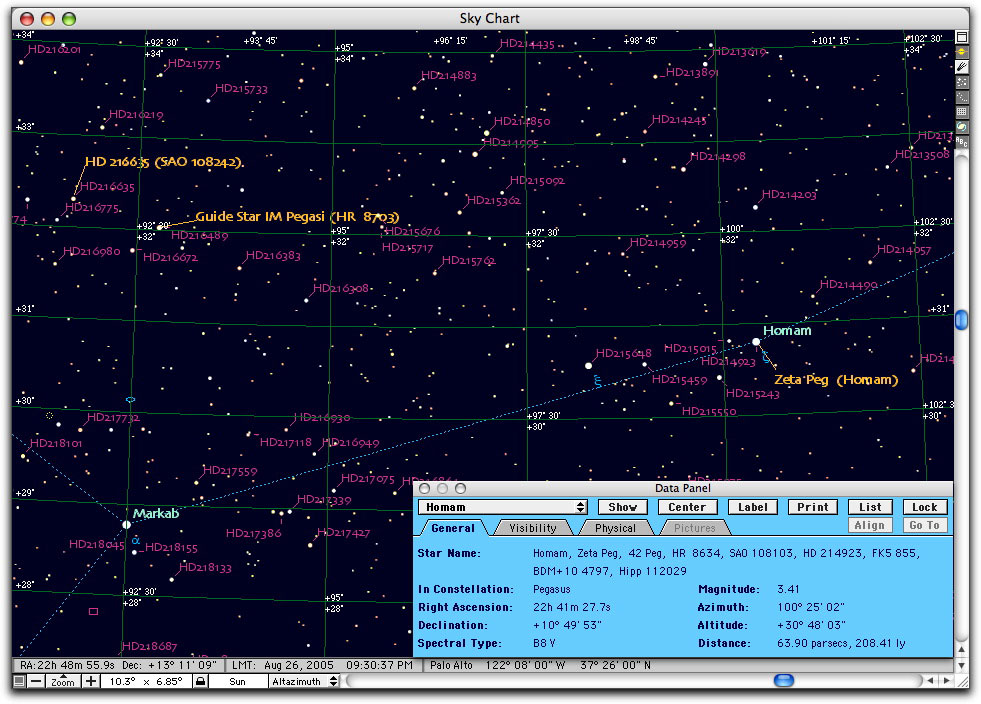The image size is (981, 704).
Task: Click the zoom in plus button
Action: 91,681
